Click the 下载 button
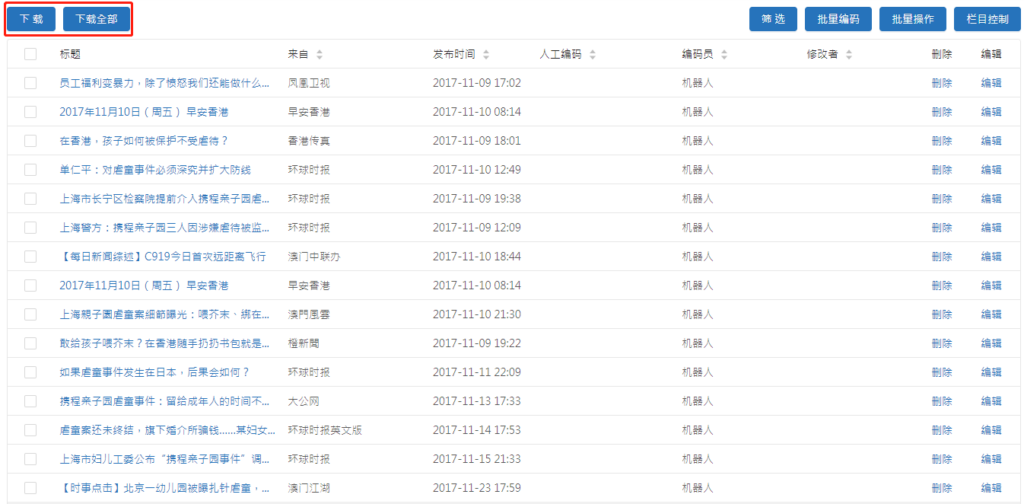 click(31, 19)
